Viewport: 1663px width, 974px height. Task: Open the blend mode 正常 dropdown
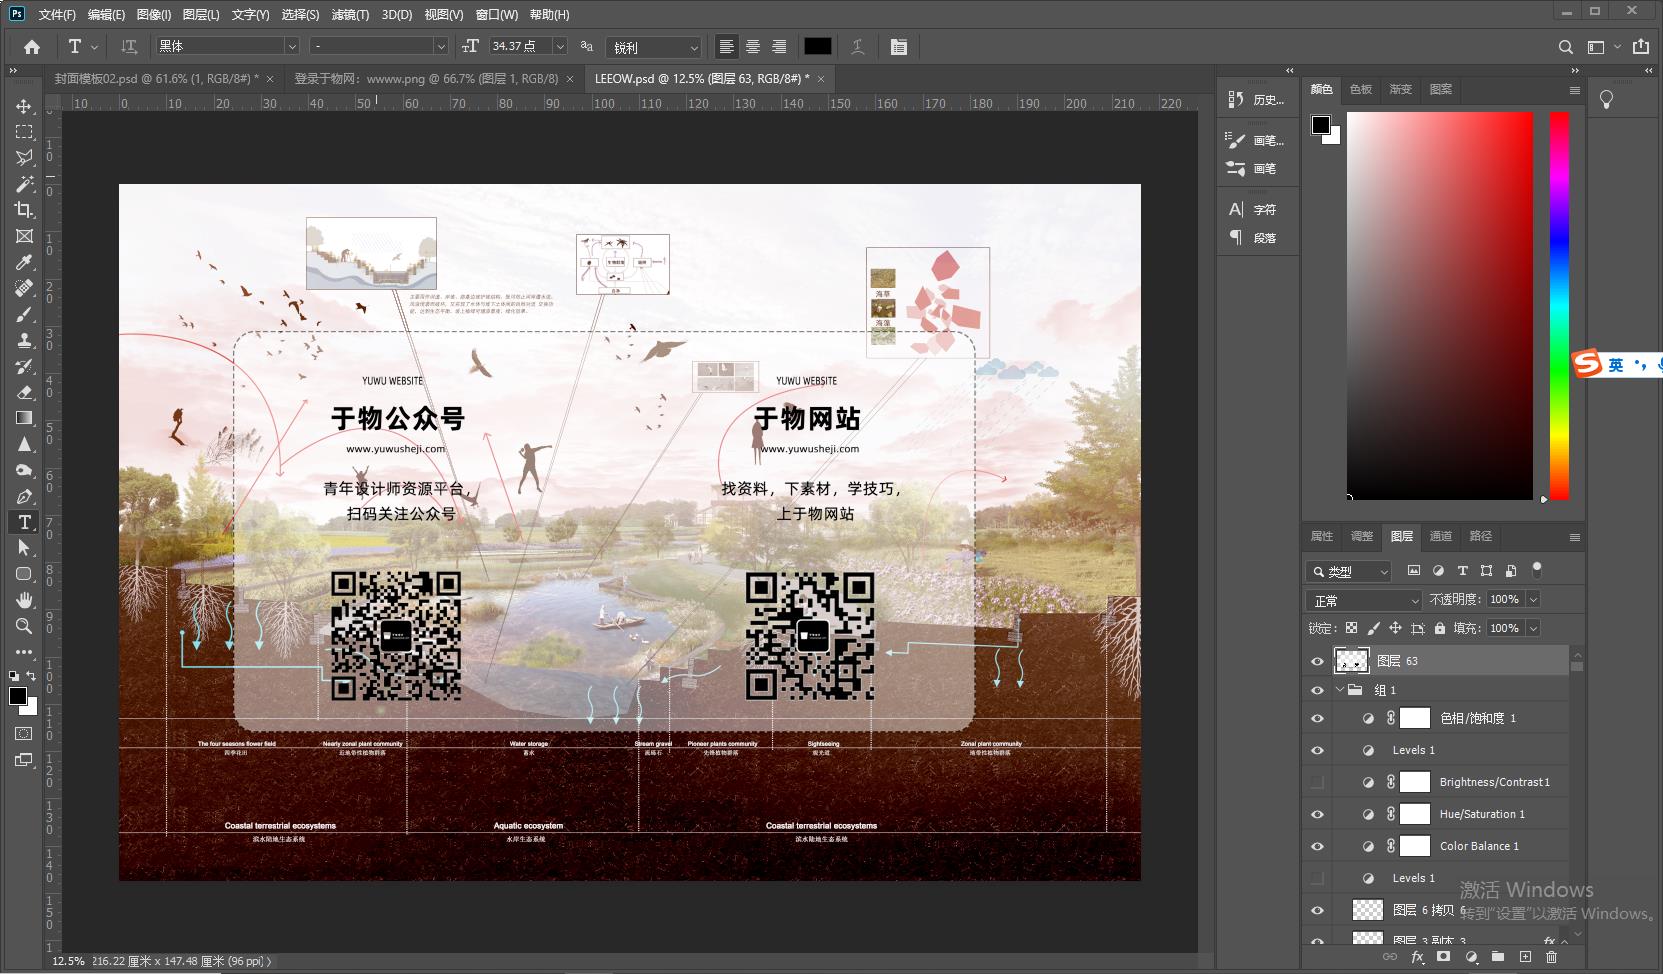pos(1363,600)
